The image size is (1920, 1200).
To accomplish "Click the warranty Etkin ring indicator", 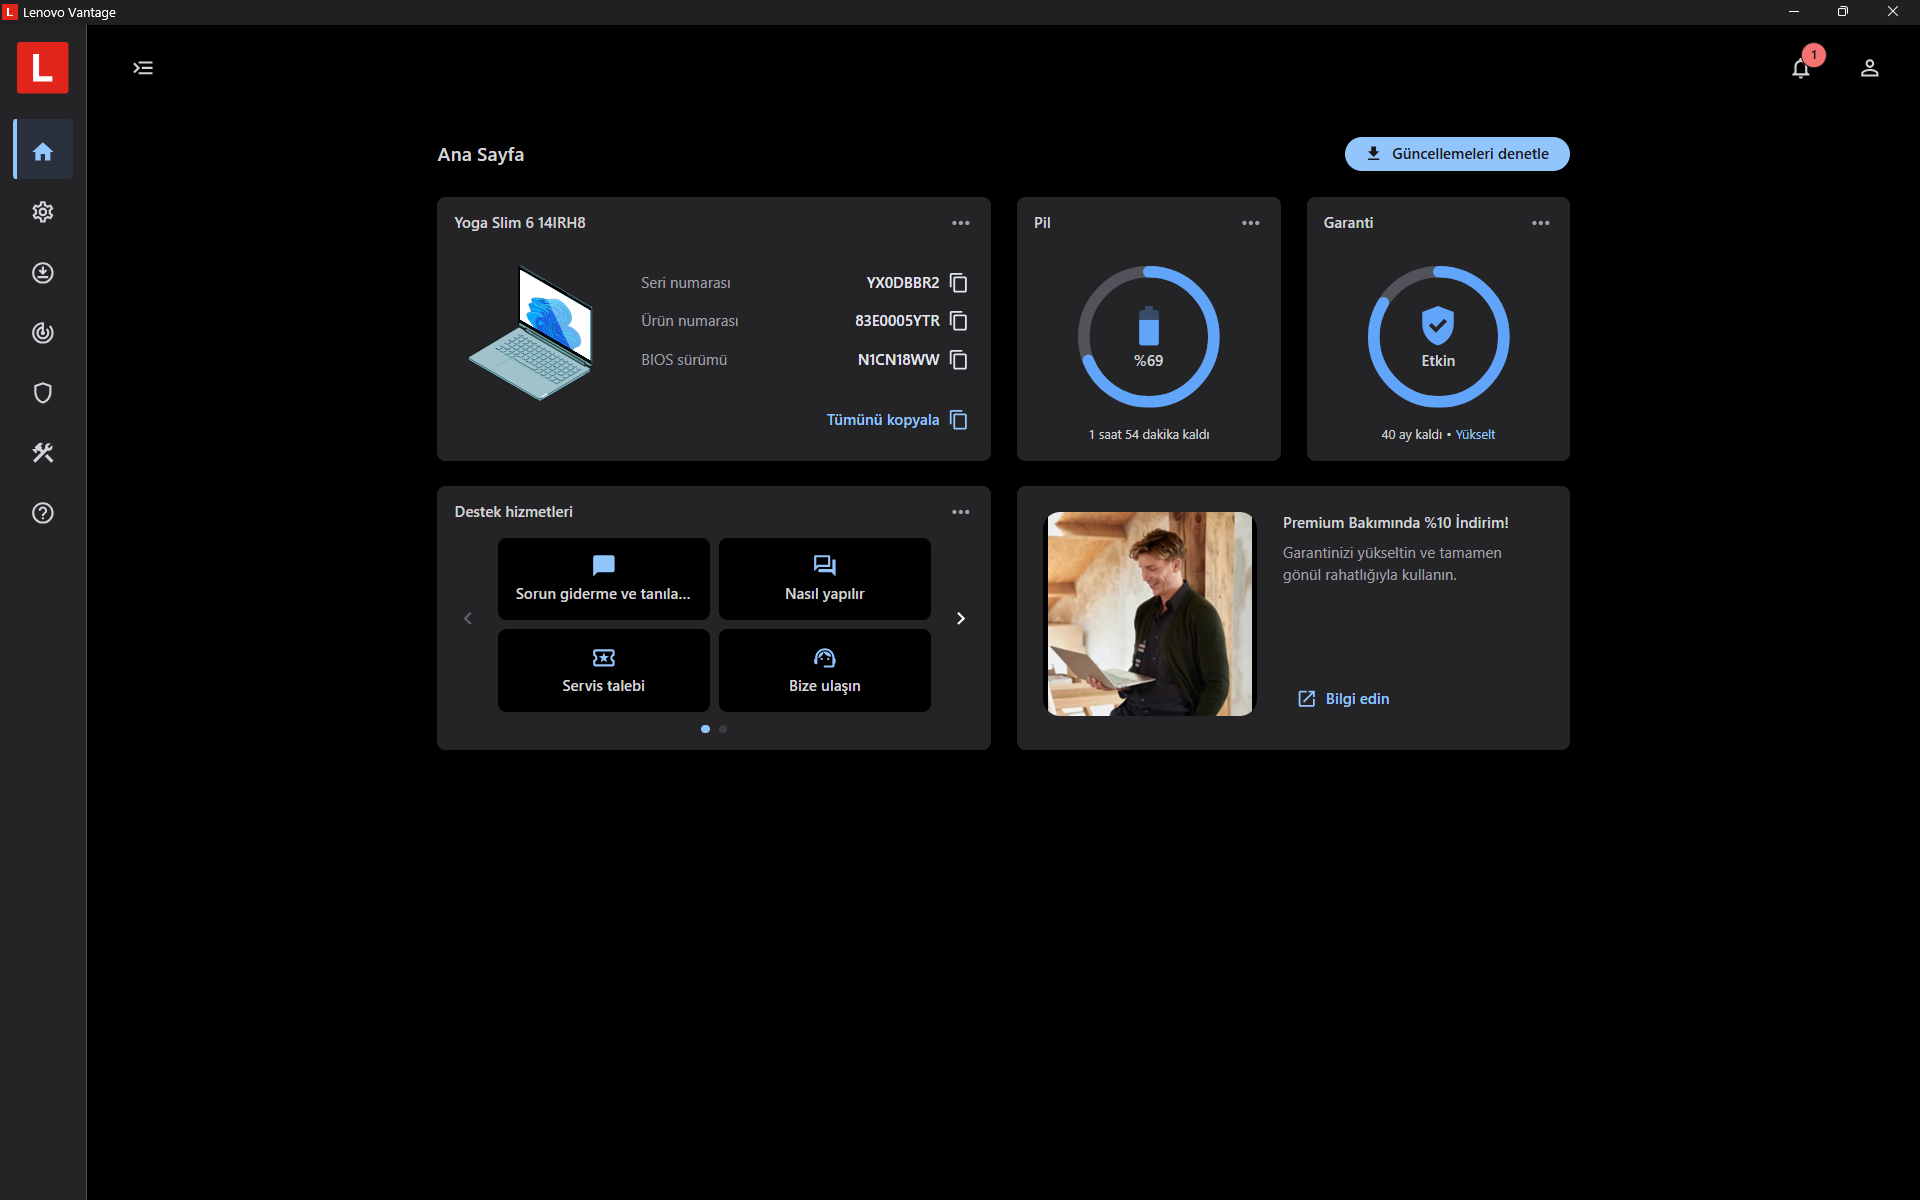I will pyautogui.click(x=1439, y=336).
